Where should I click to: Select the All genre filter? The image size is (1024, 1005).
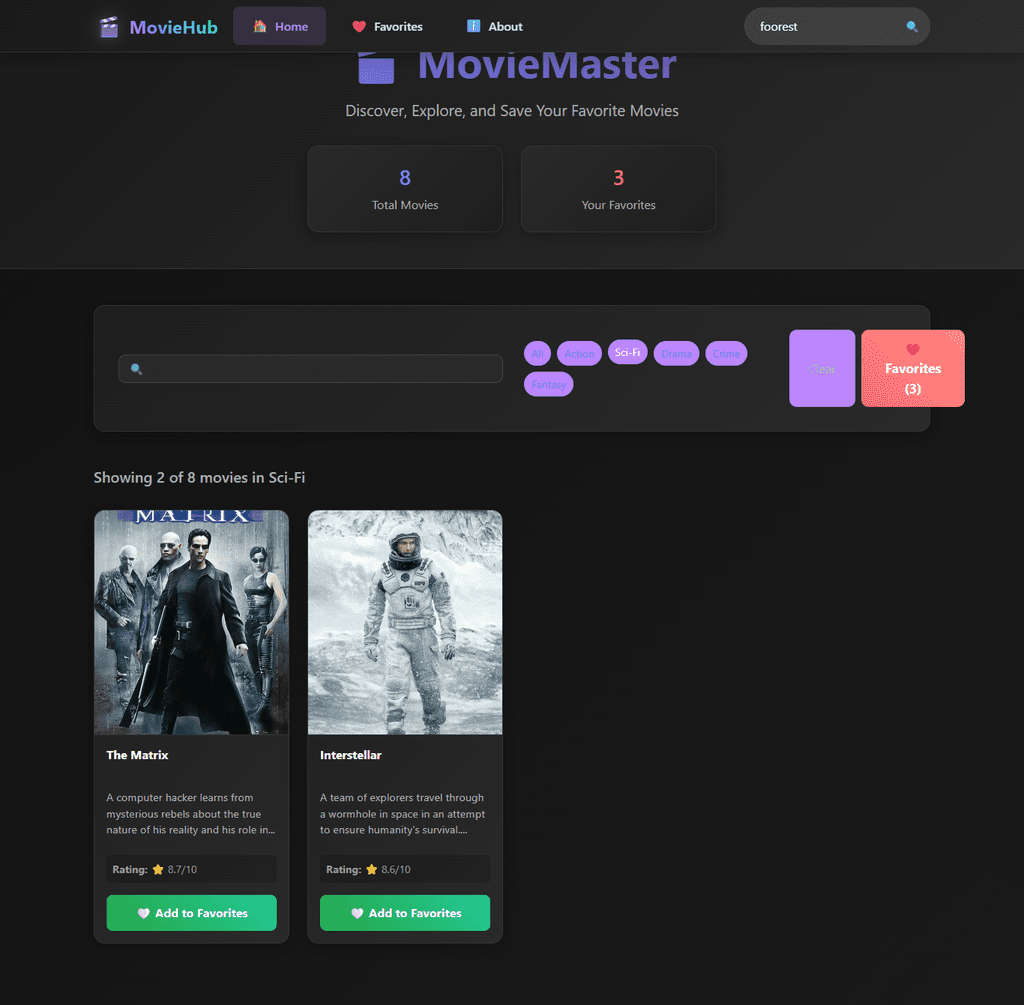click(x=537, y=354)
